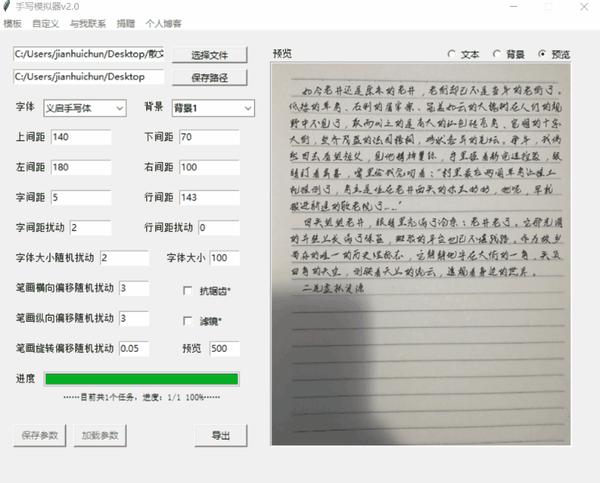Enable the 滤镜 checkbox
The width and height of the screenshot is (600, 483).
(188, 321)
